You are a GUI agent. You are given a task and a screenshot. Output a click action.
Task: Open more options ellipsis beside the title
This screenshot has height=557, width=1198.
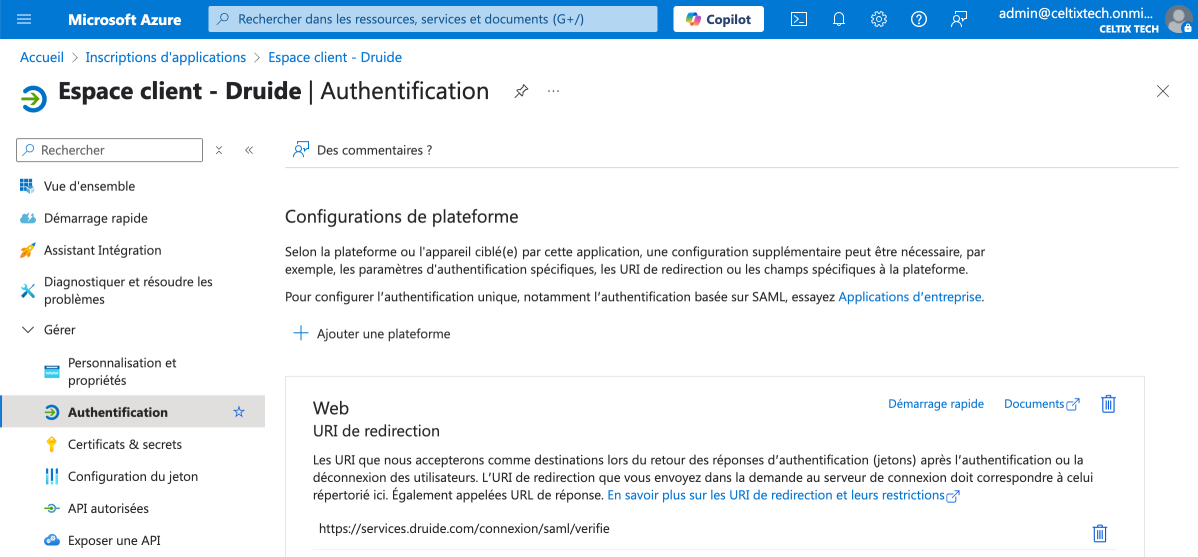(x=553, y=91)
